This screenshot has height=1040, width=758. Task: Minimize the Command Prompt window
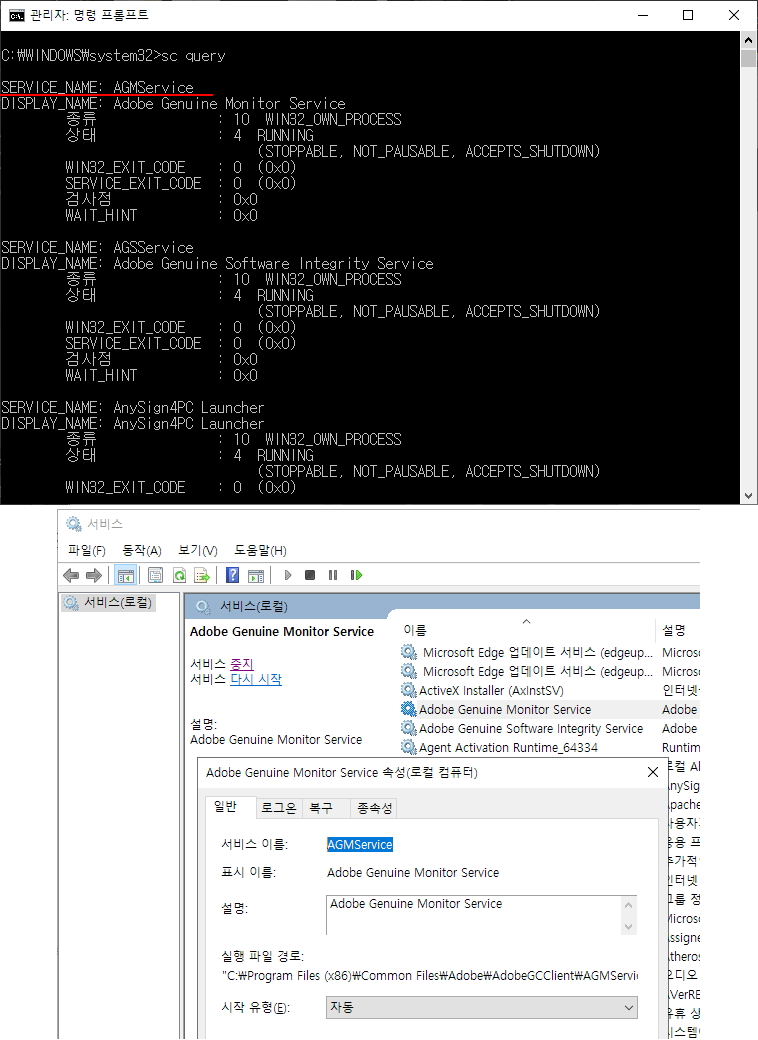point(643,15)
